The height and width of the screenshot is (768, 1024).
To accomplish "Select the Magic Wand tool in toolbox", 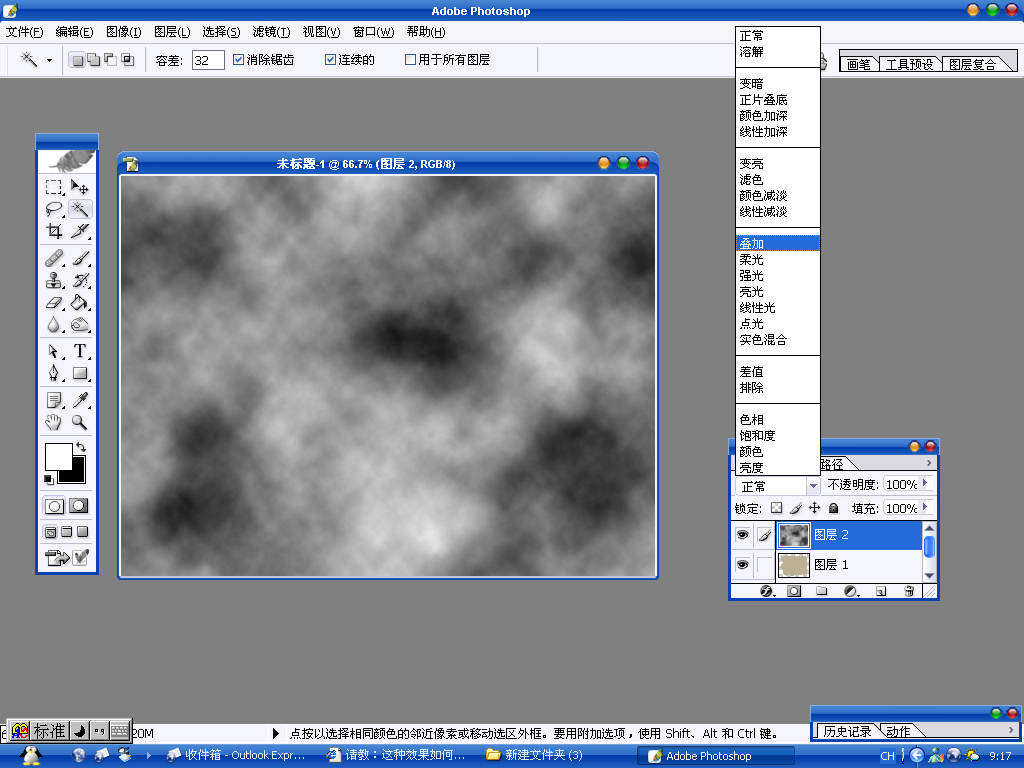I will pos(80,210).
